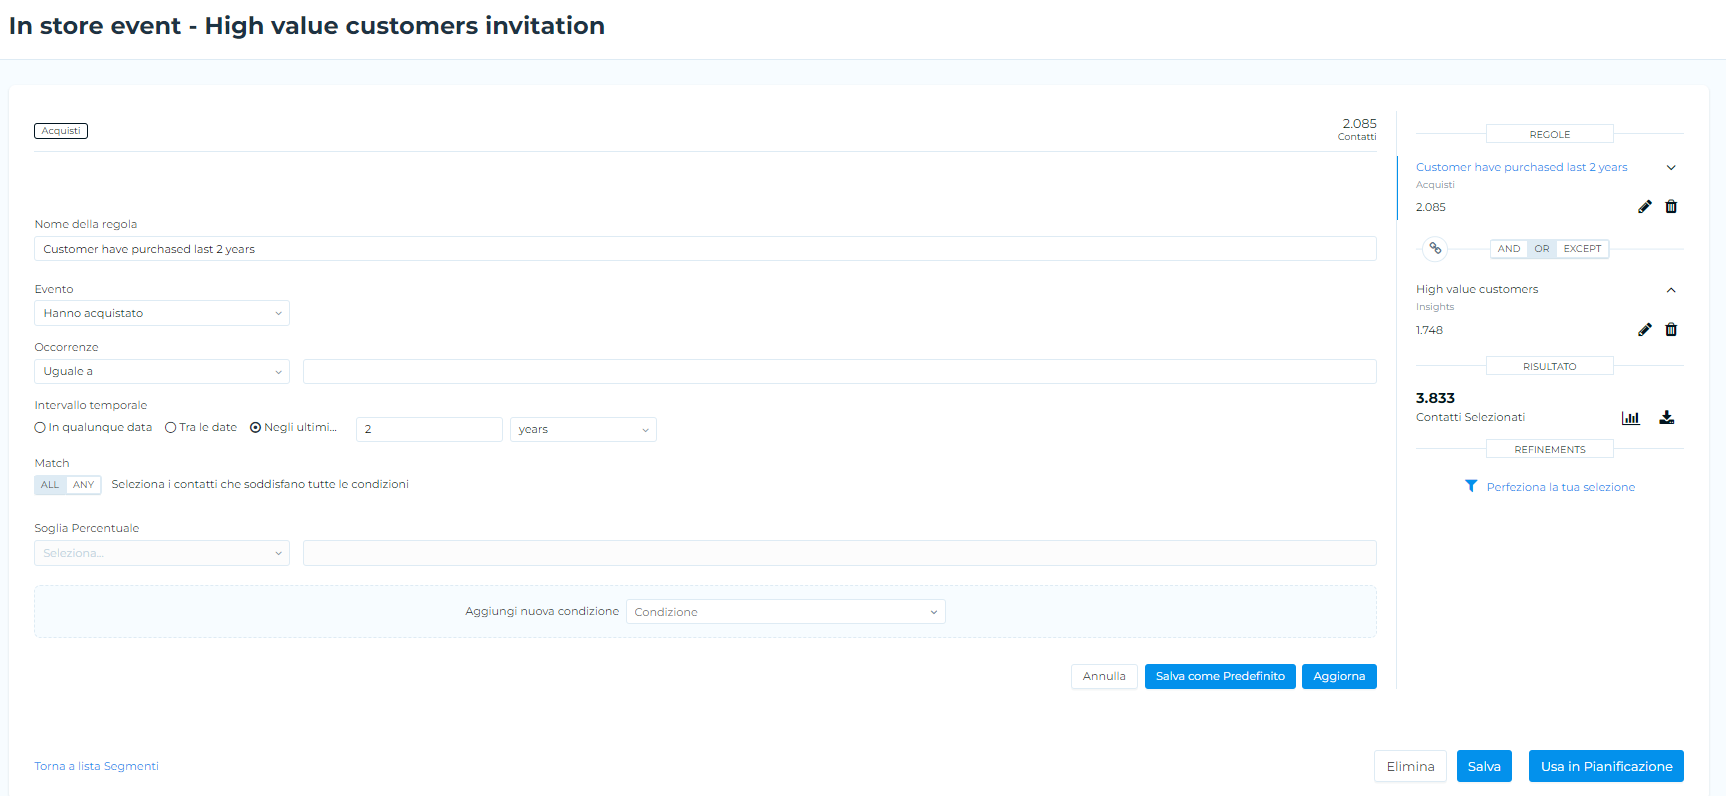Click the Soglia Percentuale value field
1726x796 pixels.
point(840,553)
